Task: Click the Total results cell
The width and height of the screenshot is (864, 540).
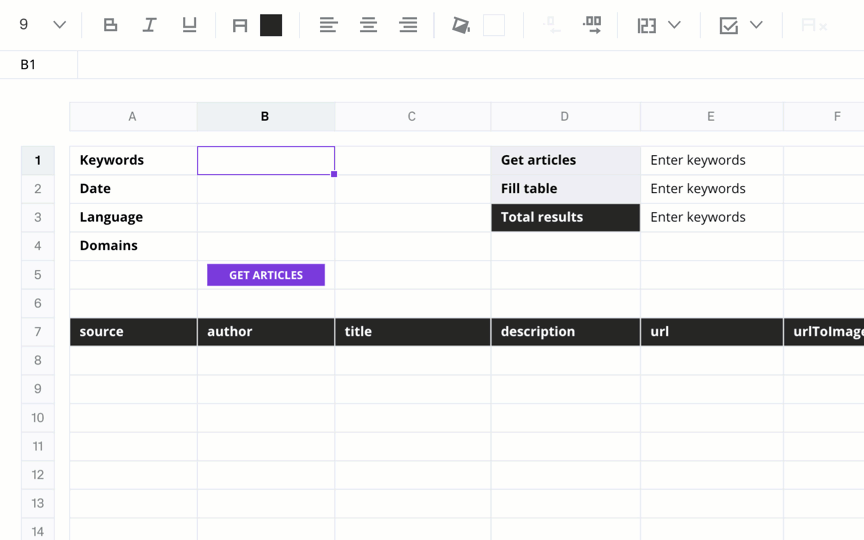Action: tap(565, 217)
